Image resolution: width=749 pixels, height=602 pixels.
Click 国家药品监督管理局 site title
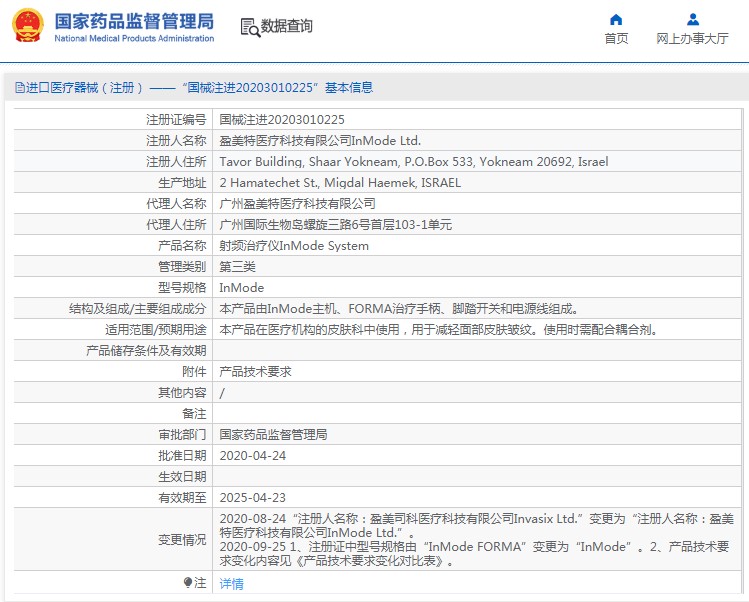(134, 21)
